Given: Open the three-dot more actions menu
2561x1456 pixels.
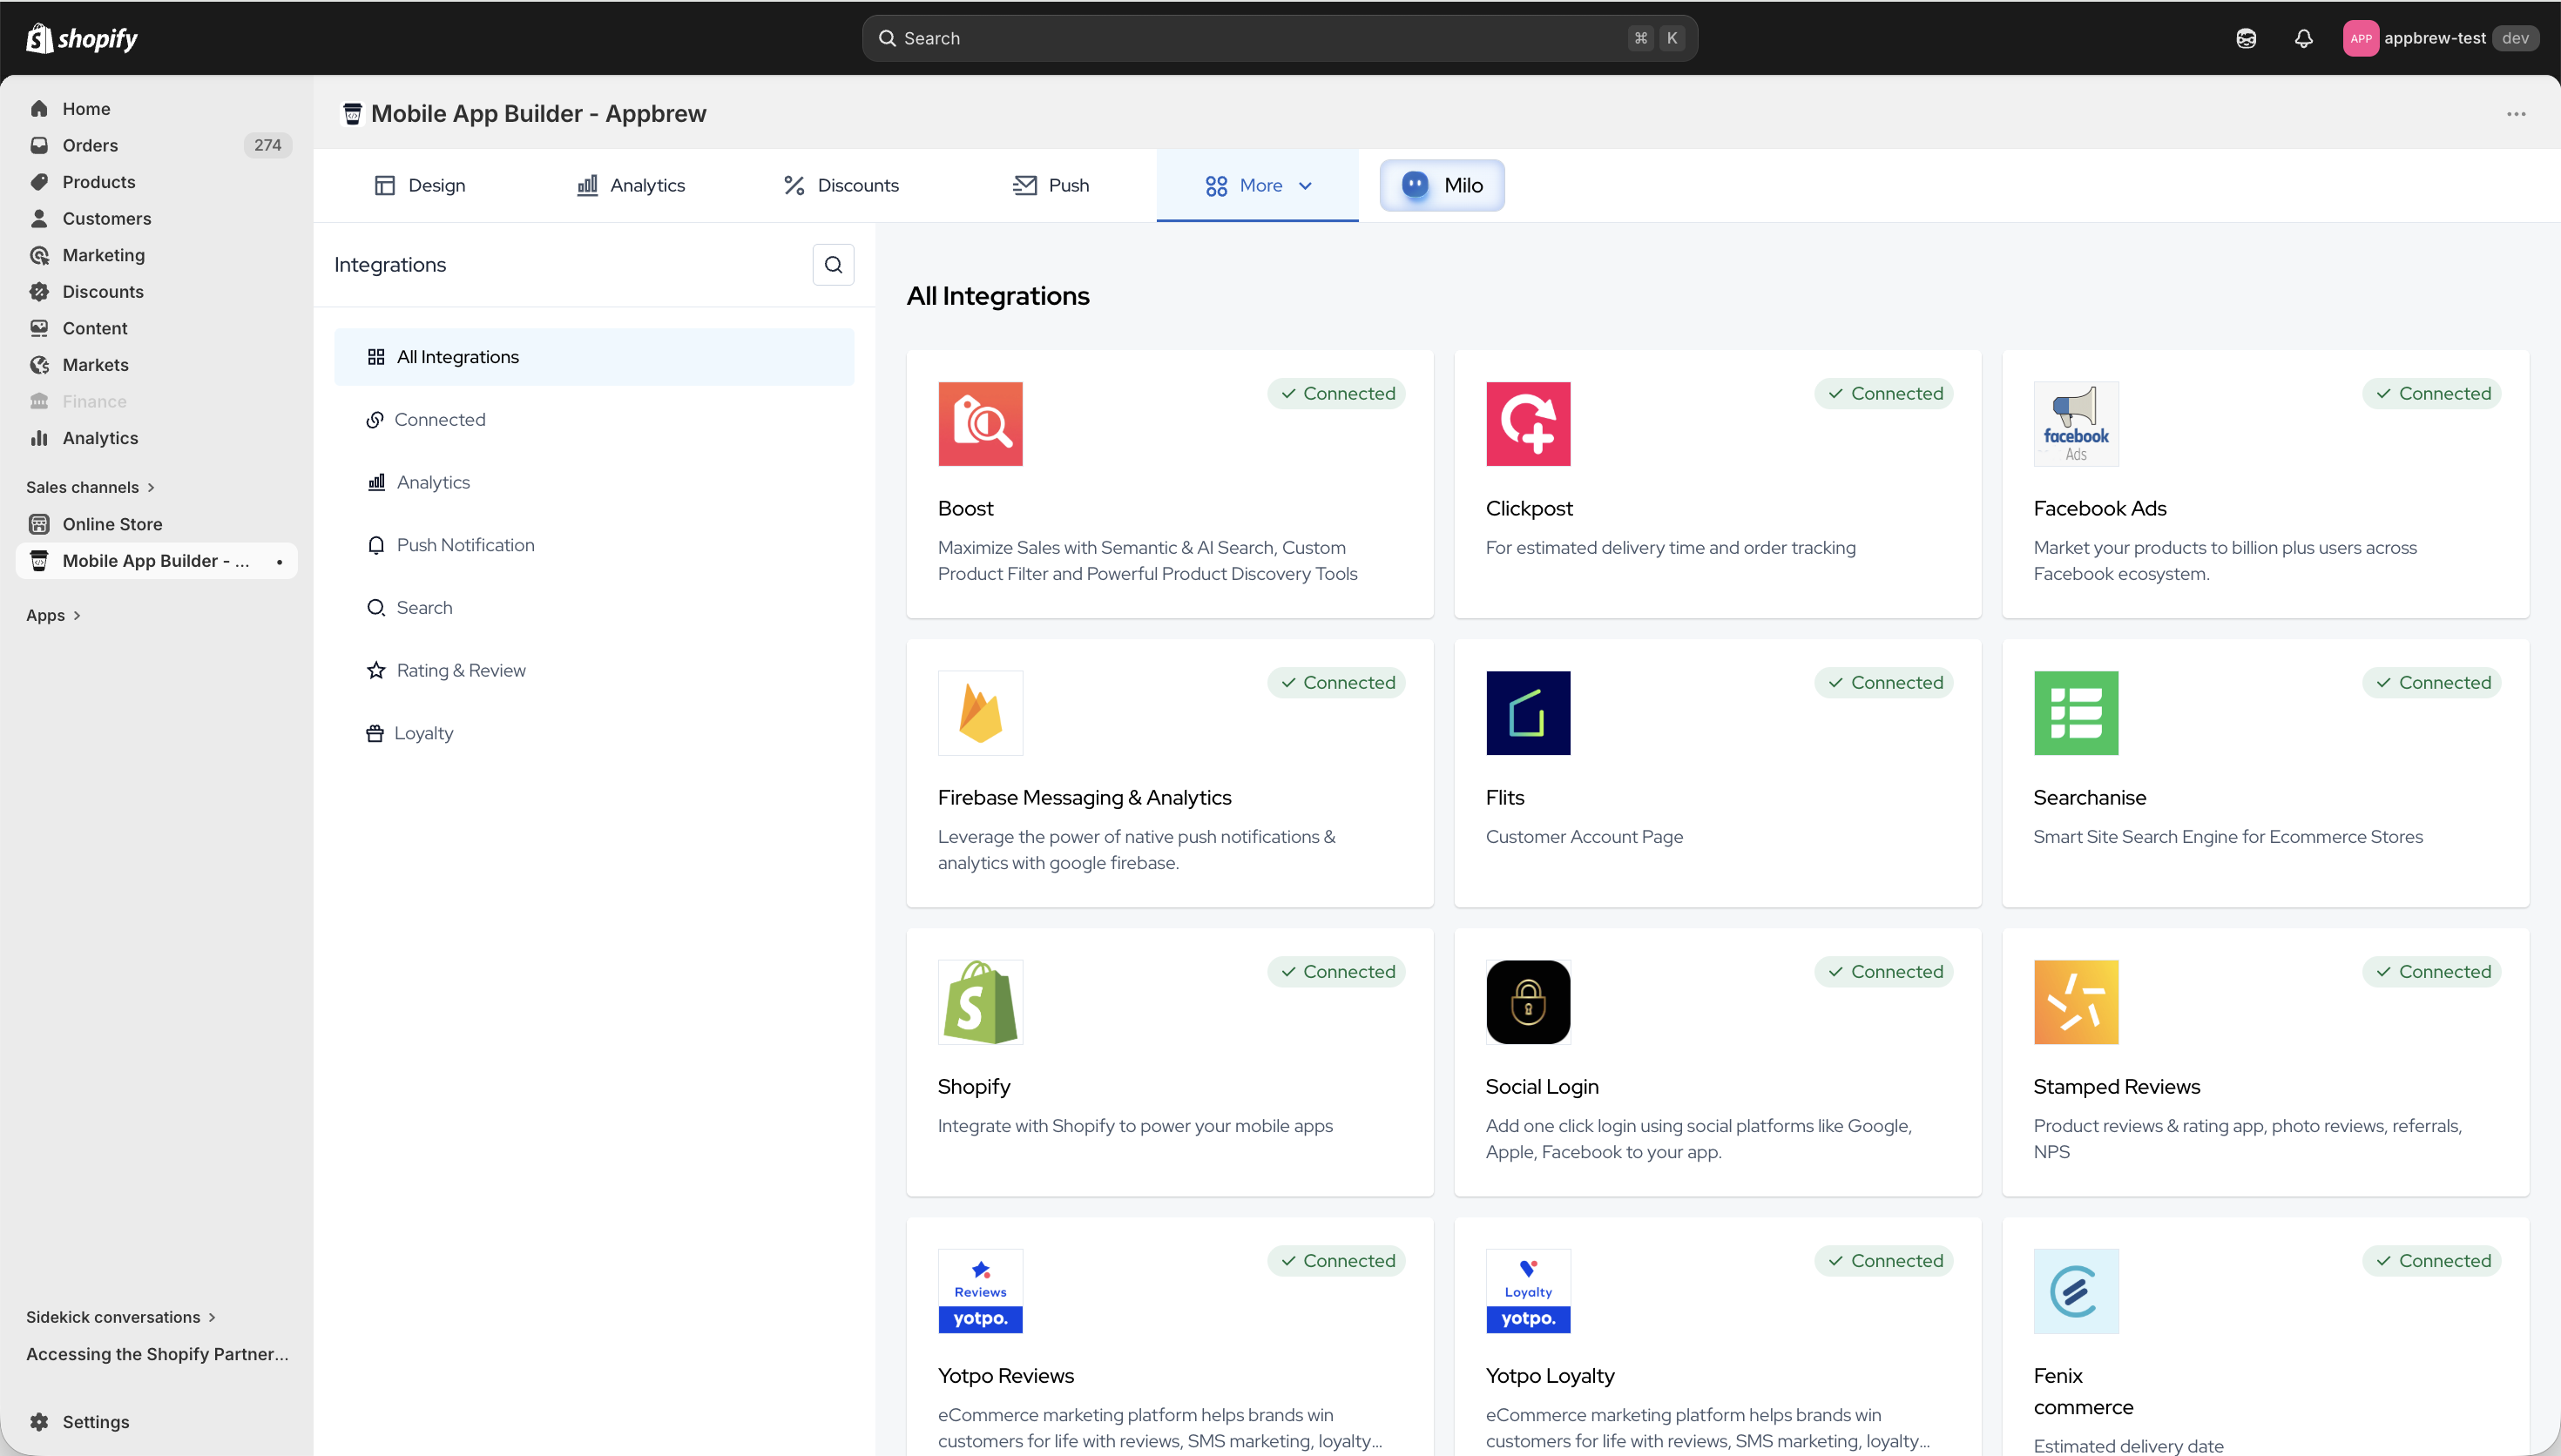Looking at the screenshot, I should 2516,114.
